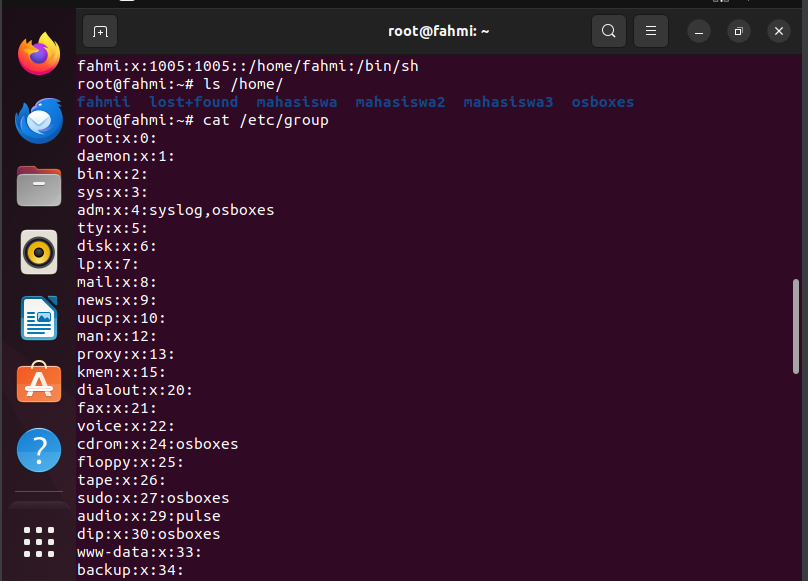Screen dimensions: 808x581
Task: Open the Files manager in the dock
Action: click(39, 186)
